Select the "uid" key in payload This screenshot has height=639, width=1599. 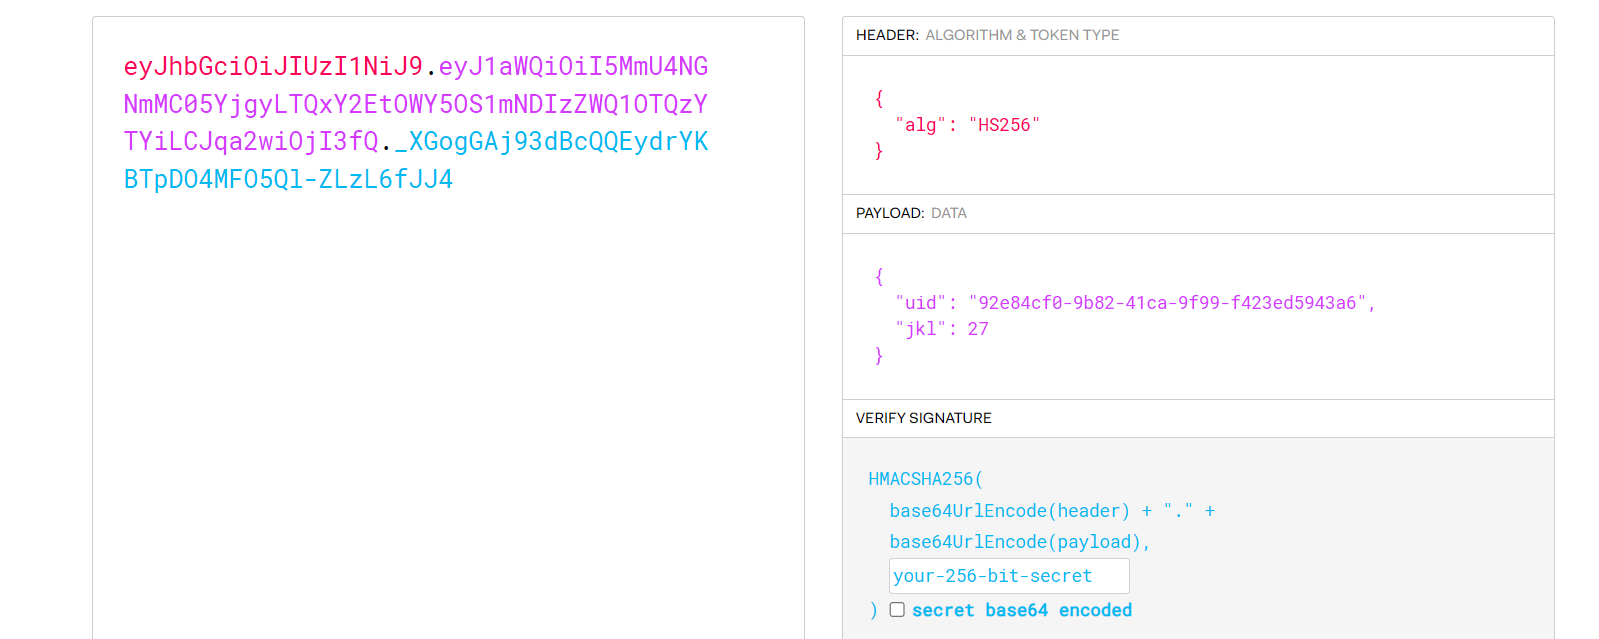tap(920, 303)
